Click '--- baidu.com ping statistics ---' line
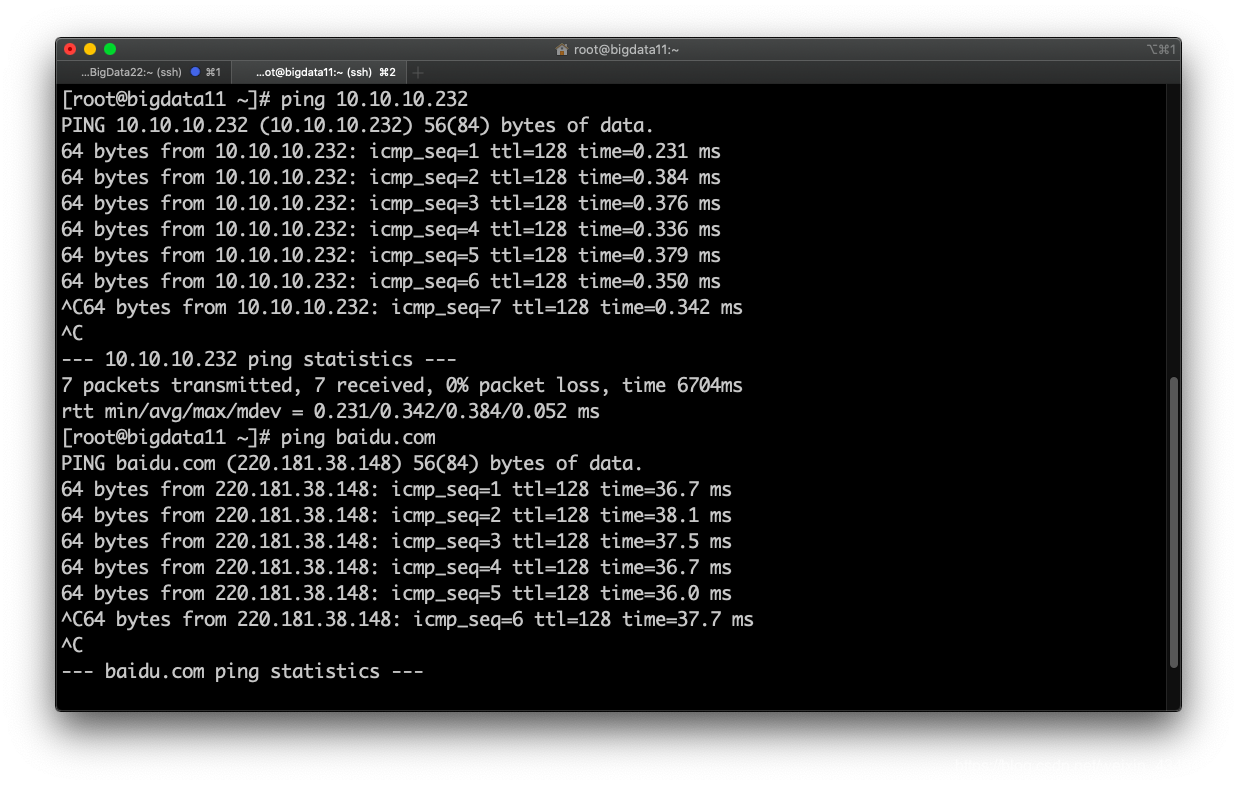The image size is (1237, 785). pos(242,672)
